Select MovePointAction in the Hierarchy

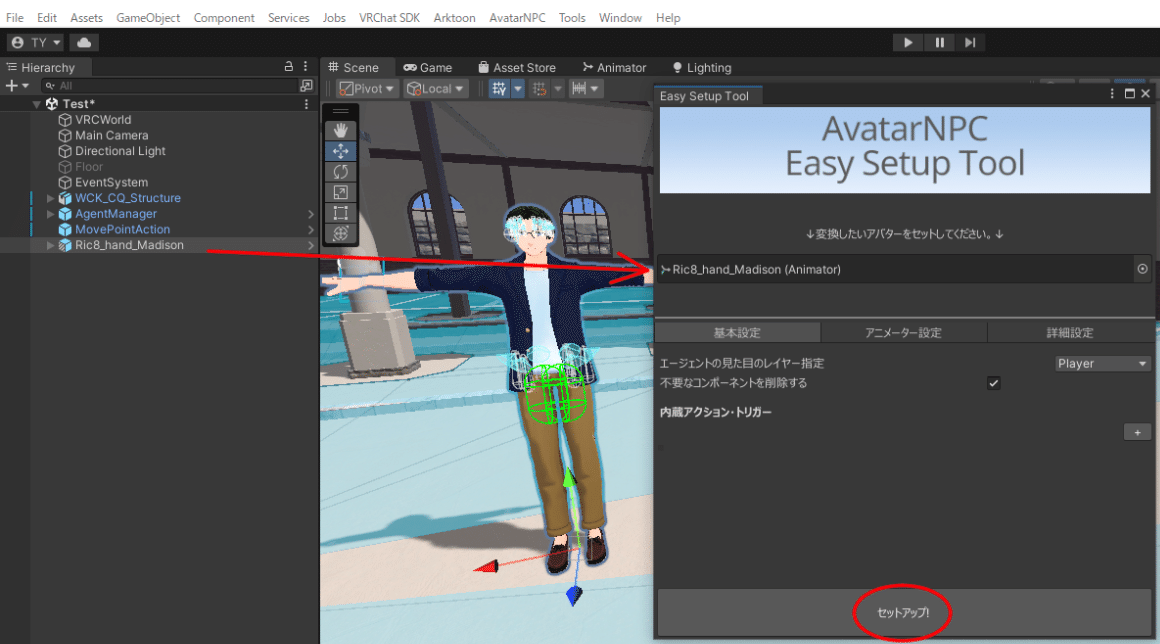(x=122, y=229)
